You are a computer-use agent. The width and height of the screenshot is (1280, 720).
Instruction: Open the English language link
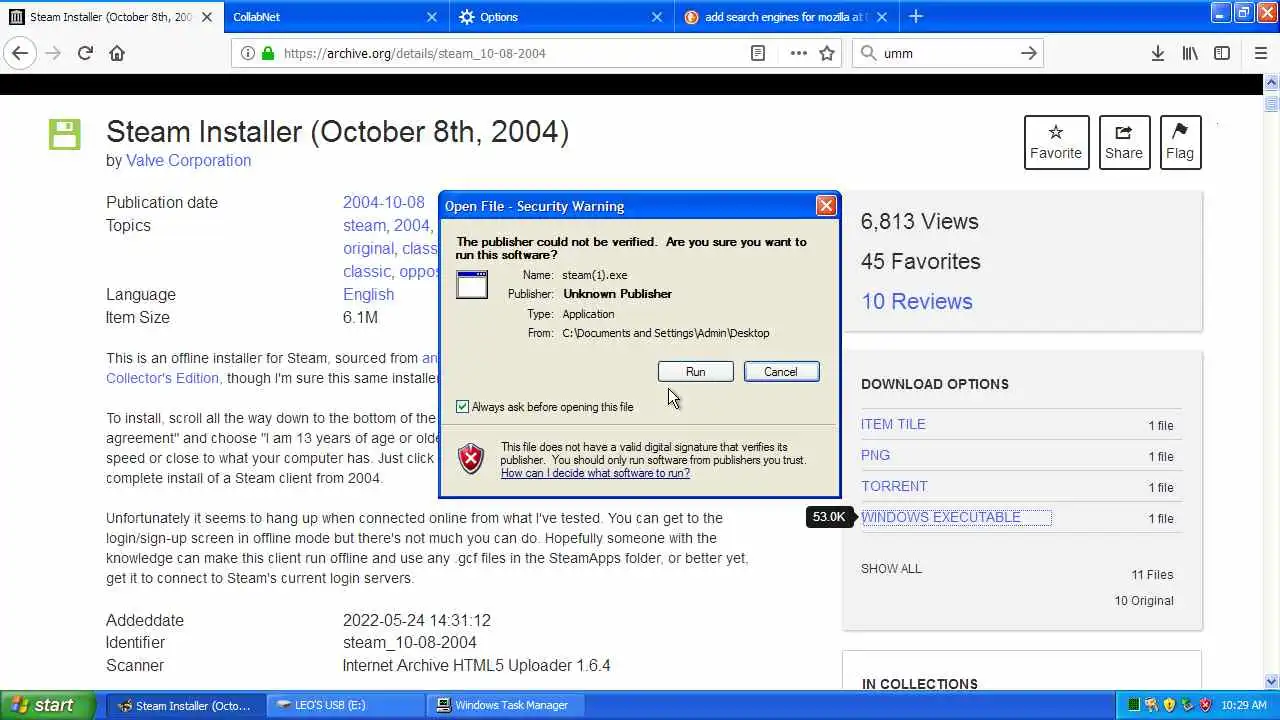pos(368,294)
